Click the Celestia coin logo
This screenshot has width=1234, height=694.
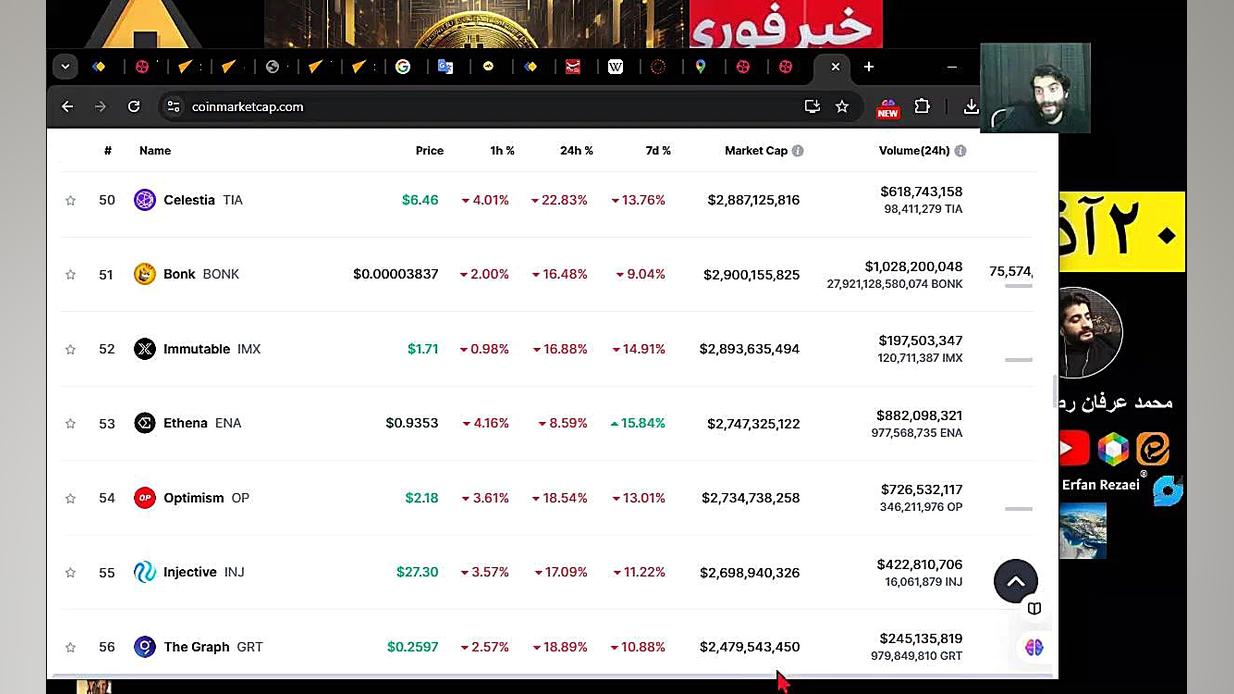point(145,200)
